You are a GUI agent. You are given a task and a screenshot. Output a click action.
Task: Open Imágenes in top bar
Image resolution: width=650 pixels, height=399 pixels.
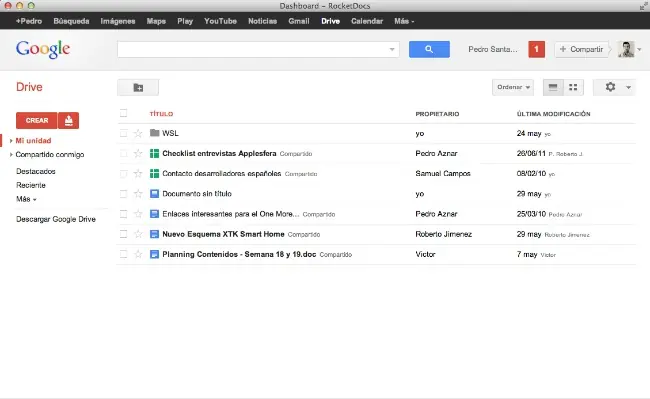118,21
